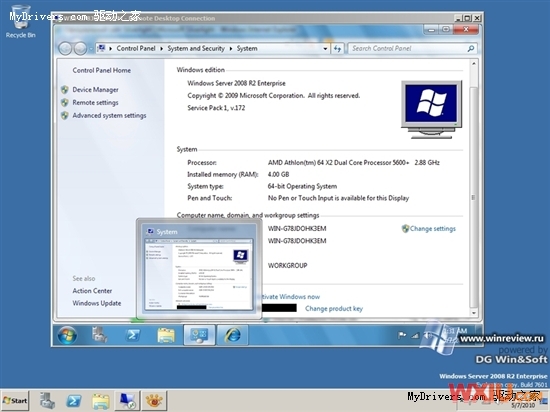Click the Back navigation arrow
Viewport: 550px width, 412px height.
point(65,48)
